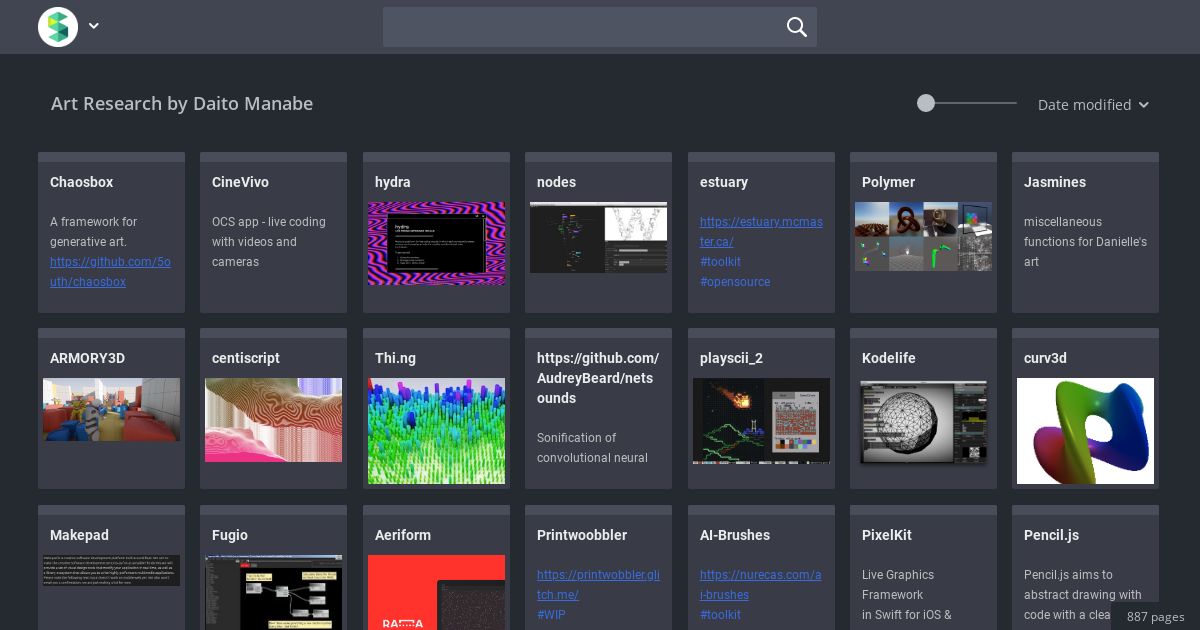Click the #WIP tag in Printwoobbler card

[x=551, y=615]
